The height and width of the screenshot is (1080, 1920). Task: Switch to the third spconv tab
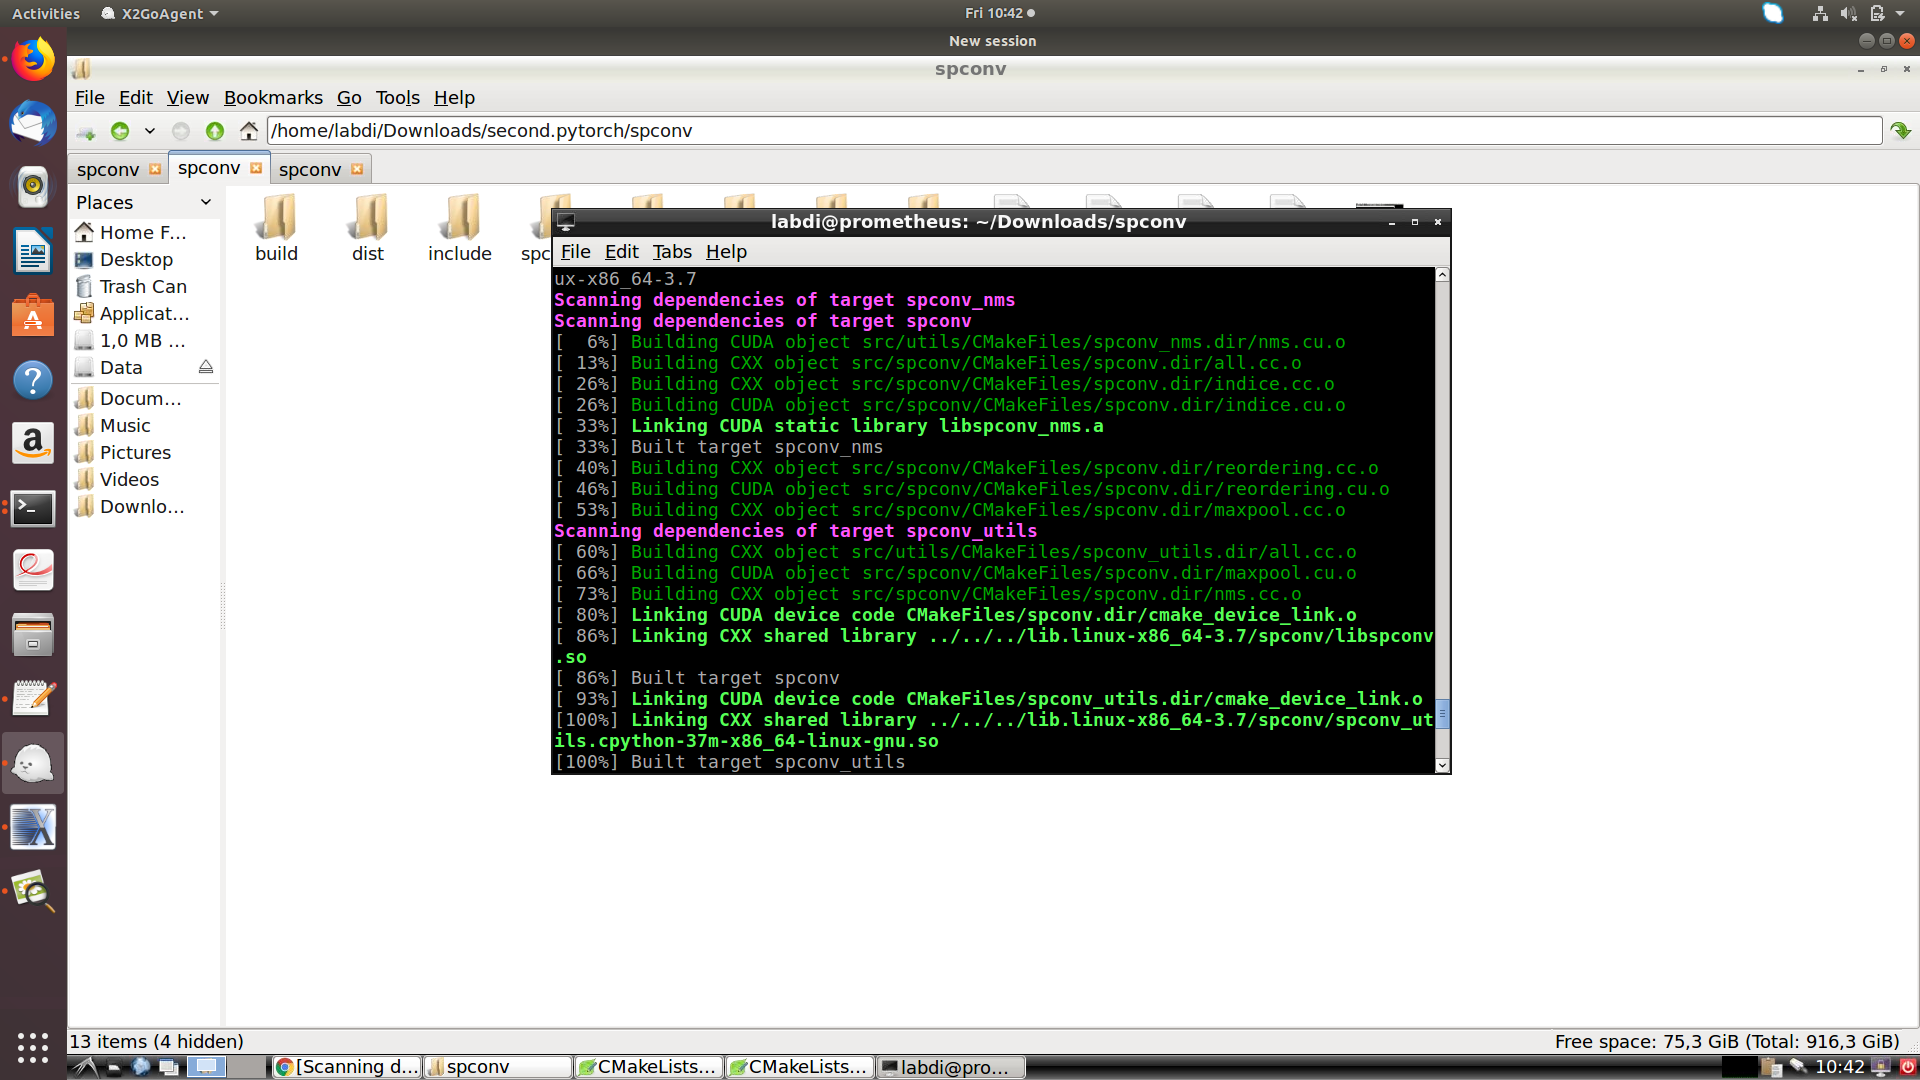[310, 169]
